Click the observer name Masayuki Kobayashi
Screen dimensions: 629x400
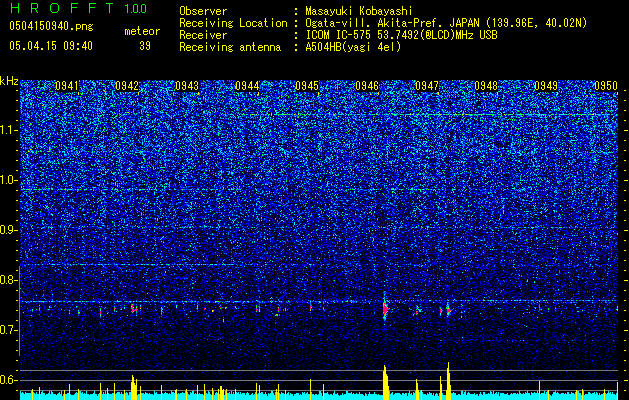tap(359, 11)
